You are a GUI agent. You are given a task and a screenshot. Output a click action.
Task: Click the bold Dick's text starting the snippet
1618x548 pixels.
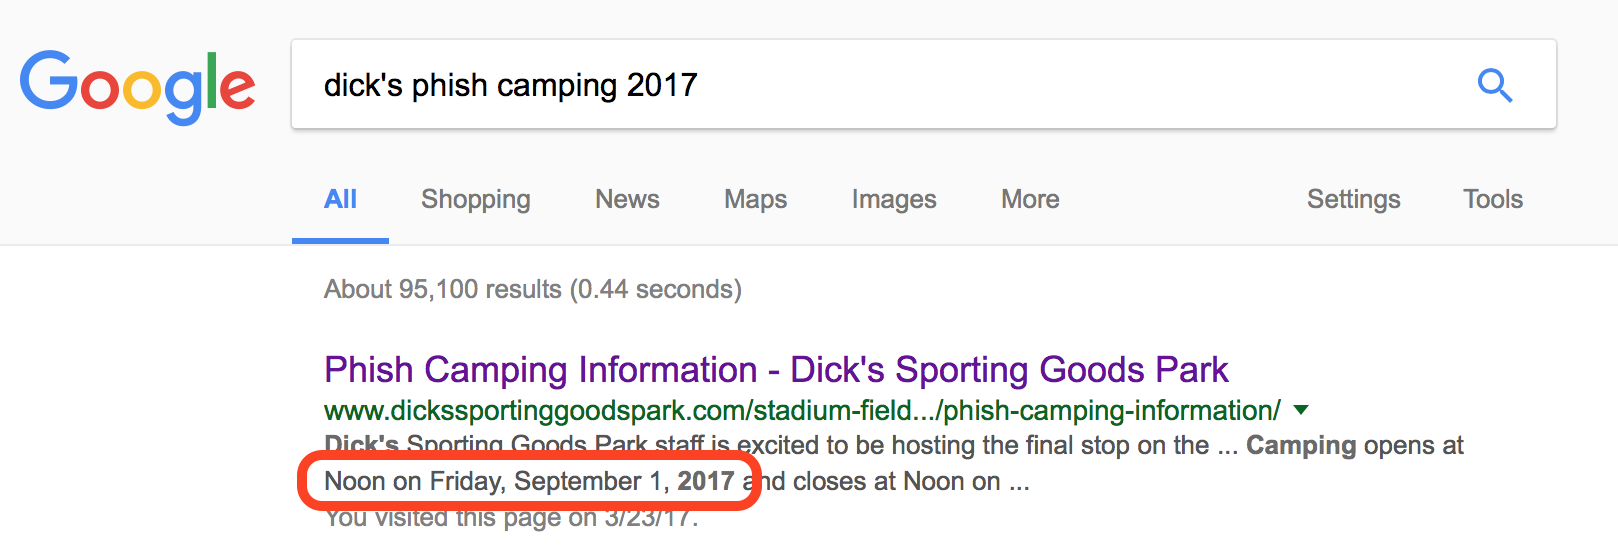[x=361, y=445]
